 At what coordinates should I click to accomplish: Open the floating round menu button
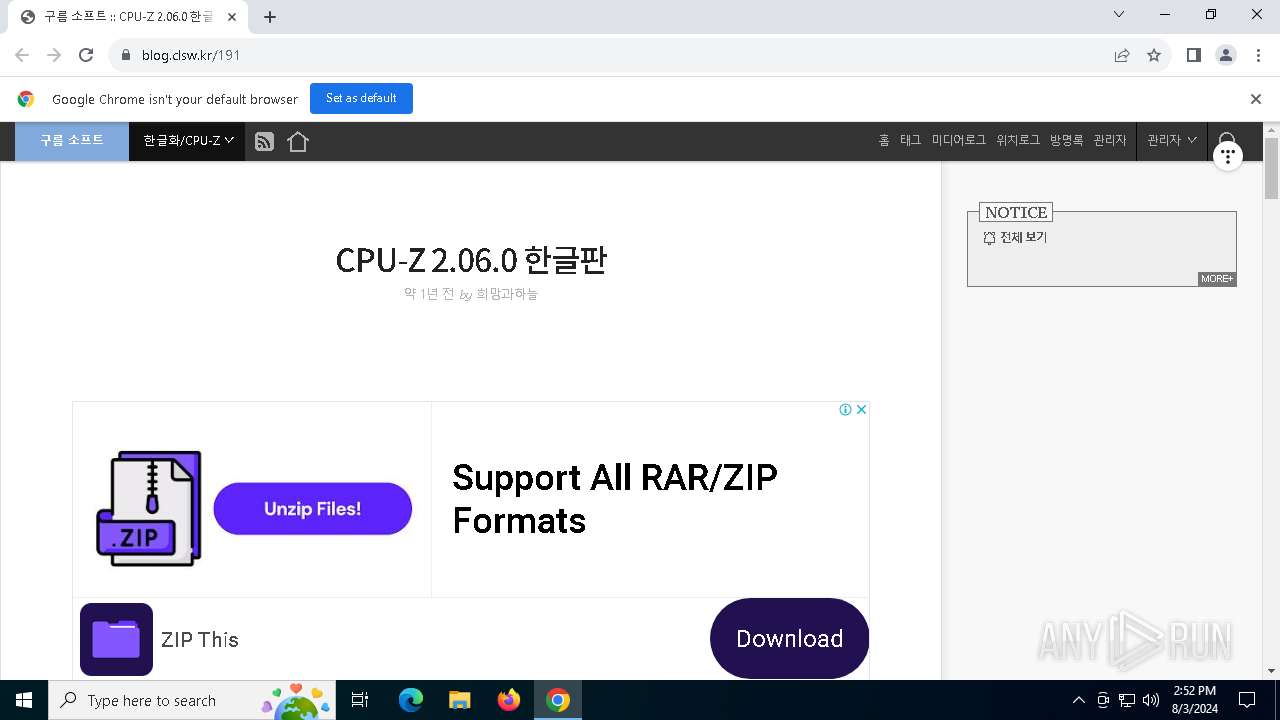point(1228,155)
